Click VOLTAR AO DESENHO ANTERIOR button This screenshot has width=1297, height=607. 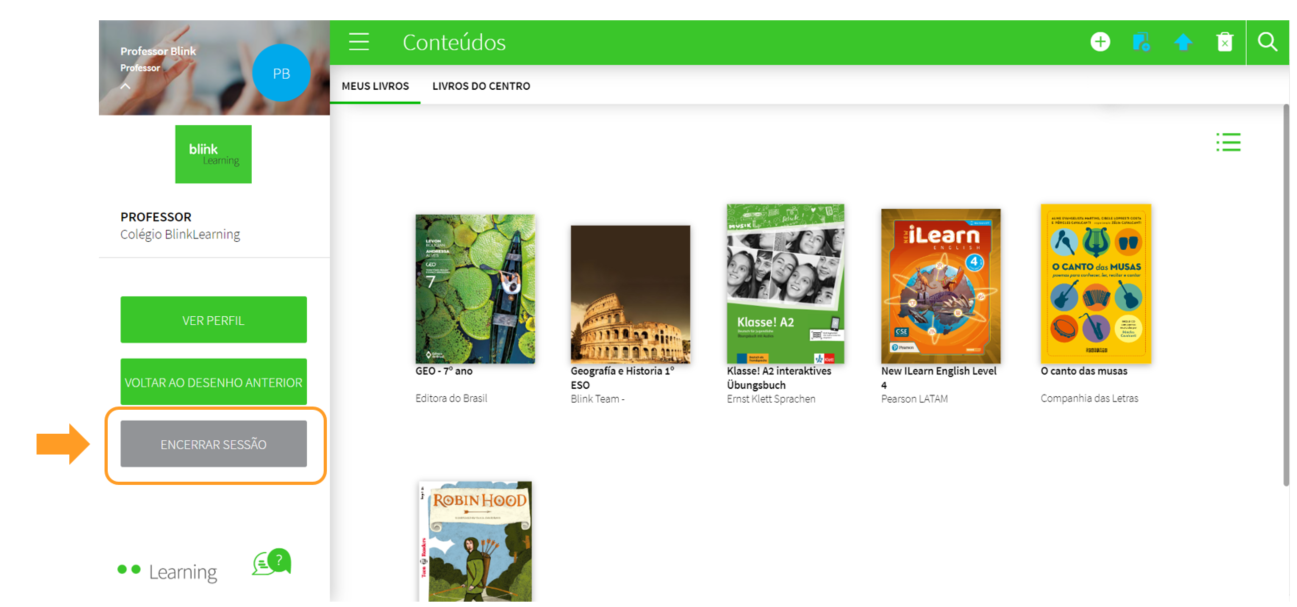tap(213, 382)
